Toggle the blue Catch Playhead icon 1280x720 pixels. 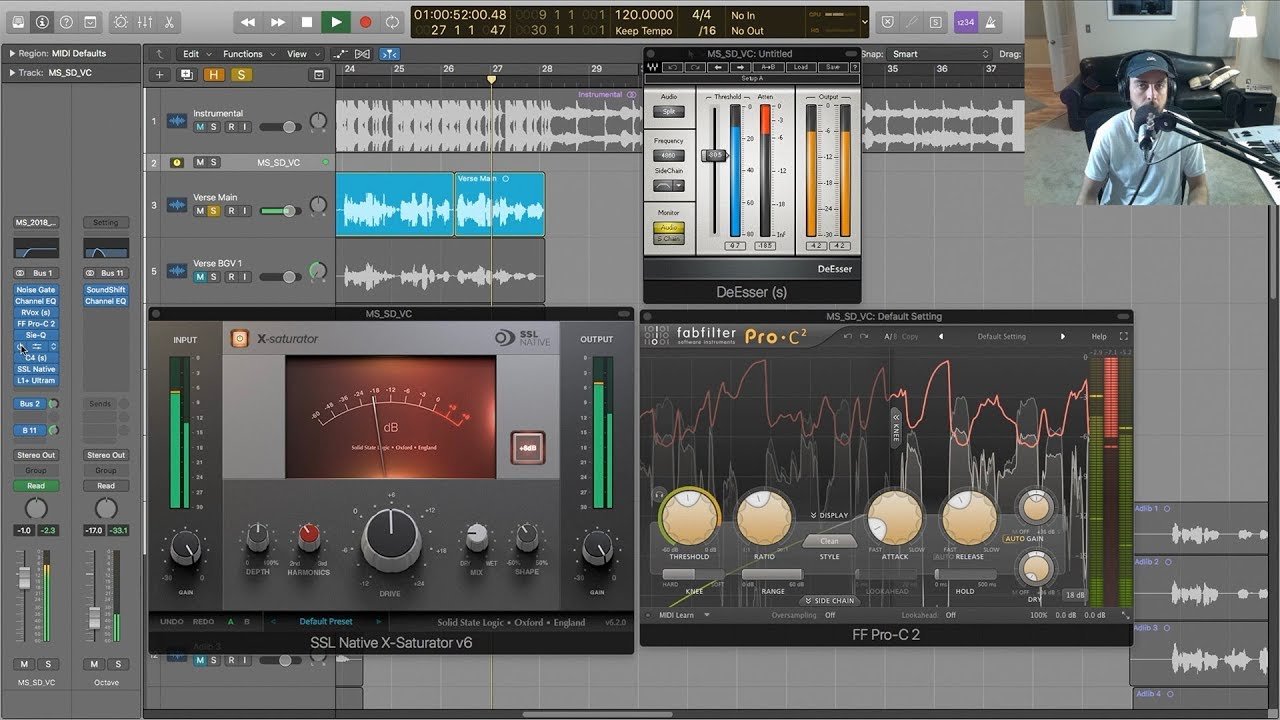point(389,54)
